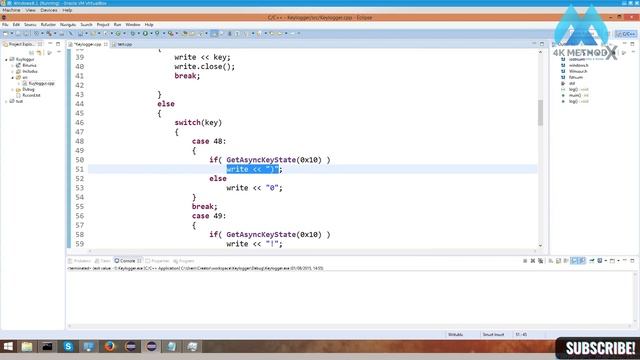Open Firefox from the taskbar

(109, 347)
